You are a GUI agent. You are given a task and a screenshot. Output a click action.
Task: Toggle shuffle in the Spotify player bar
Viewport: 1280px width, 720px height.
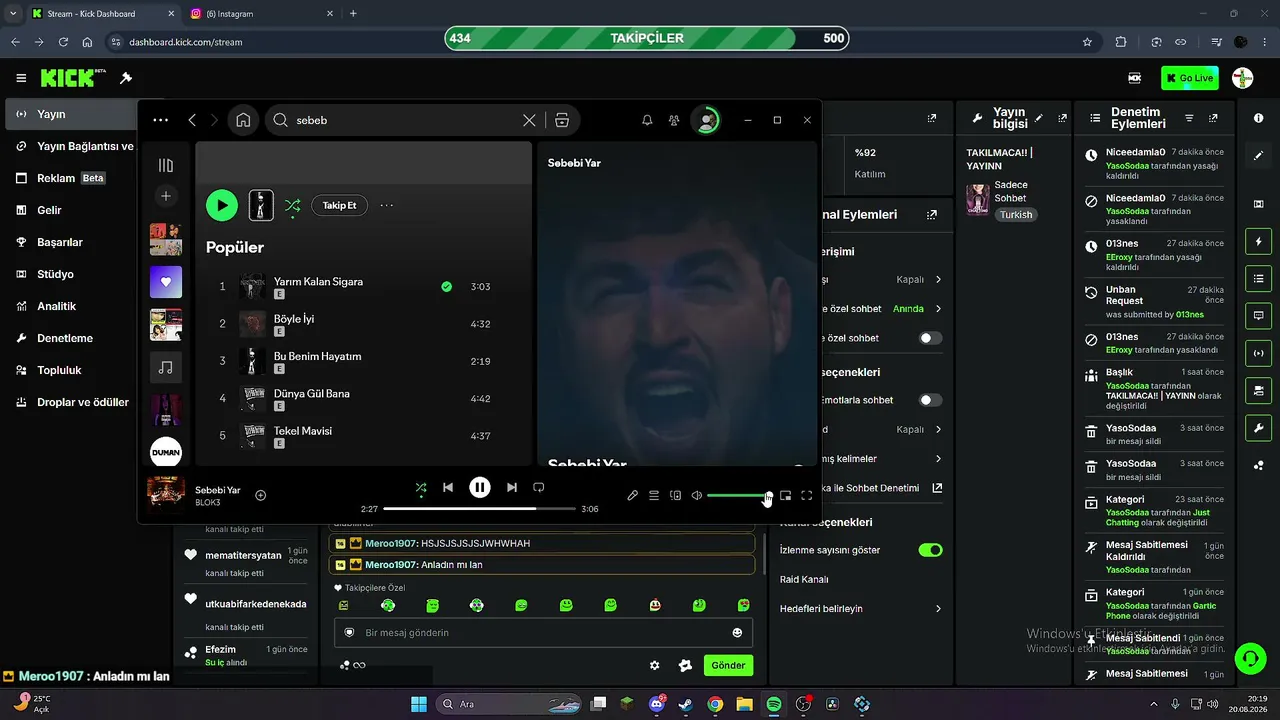[x=421, y=487]
